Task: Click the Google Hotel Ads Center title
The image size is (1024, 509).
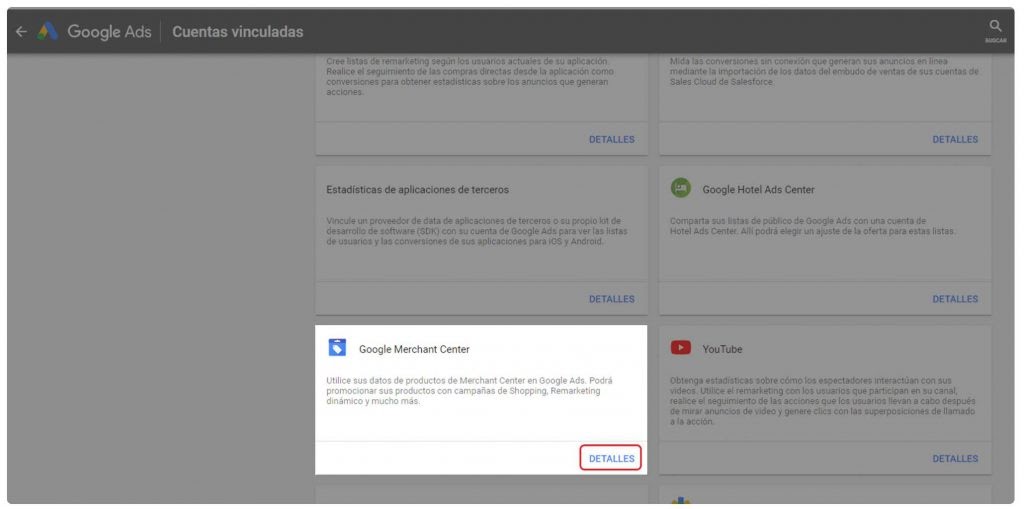Action: [758, 190]
